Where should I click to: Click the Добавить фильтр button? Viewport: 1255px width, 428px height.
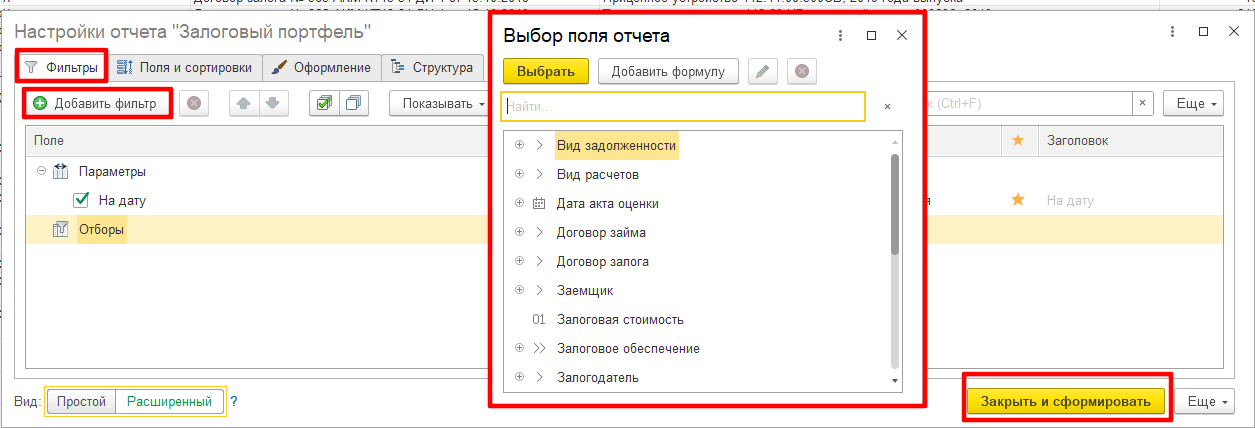click(x=97, y=103)
